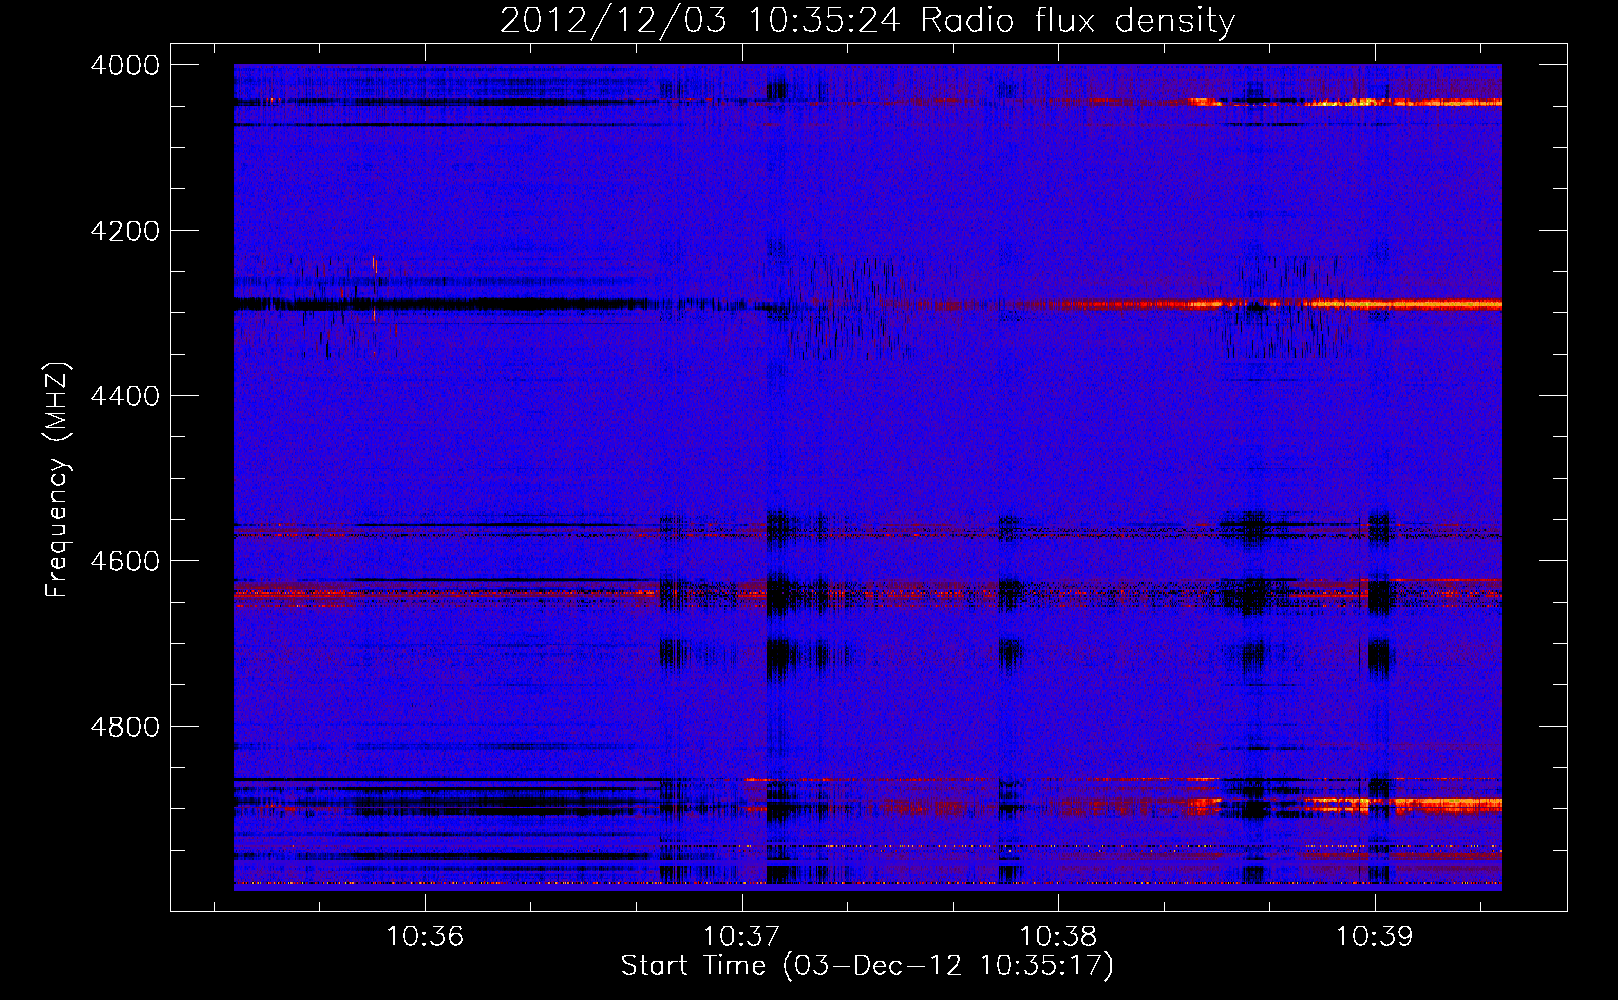The height and width of the screenshot is (1000, 1618).
Task: Select the 4800 frequency tick label
Action: click(125, 726)
